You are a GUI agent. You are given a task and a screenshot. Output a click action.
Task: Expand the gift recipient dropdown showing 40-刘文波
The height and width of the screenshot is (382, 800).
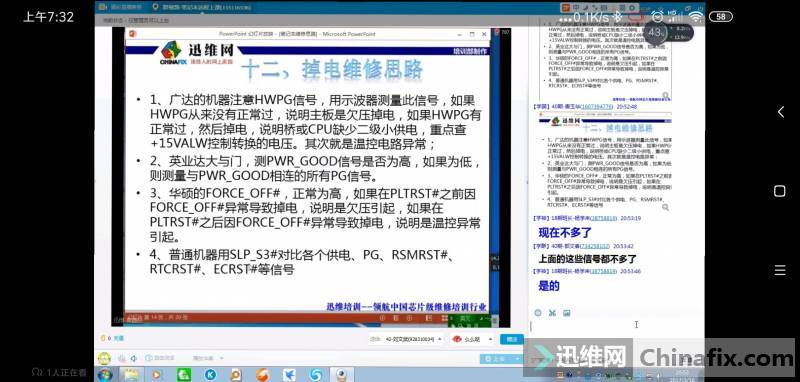[x=406, y=339]
